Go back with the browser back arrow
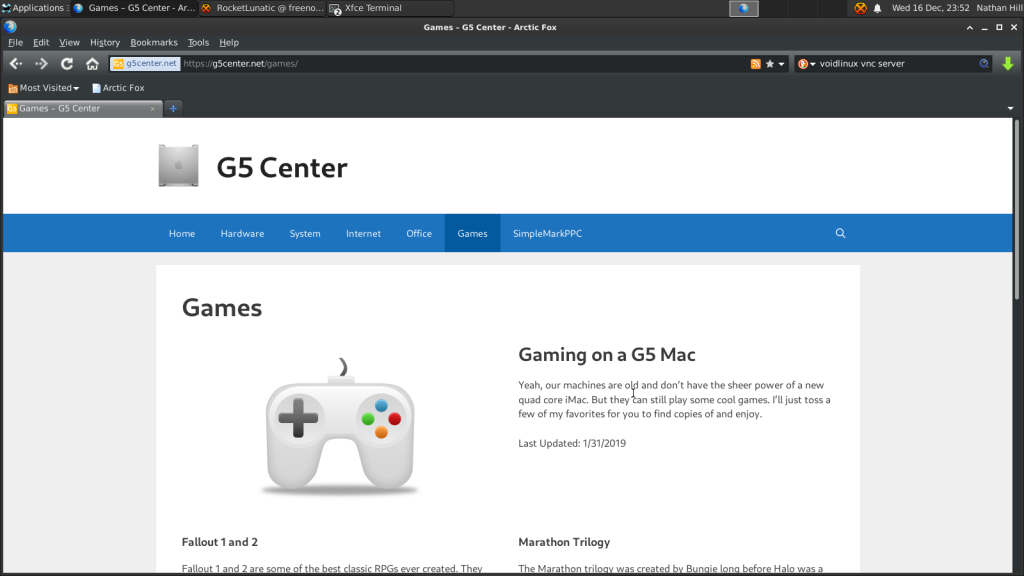Image resolution: width=1024 pixels, height=576 pixels. coord(16,63)
